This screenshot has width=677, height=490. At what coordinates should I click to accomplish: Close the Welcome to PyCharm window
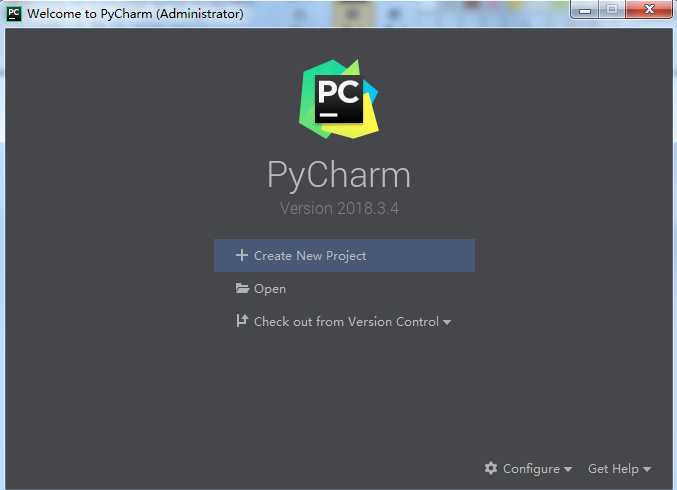[649, 9]
